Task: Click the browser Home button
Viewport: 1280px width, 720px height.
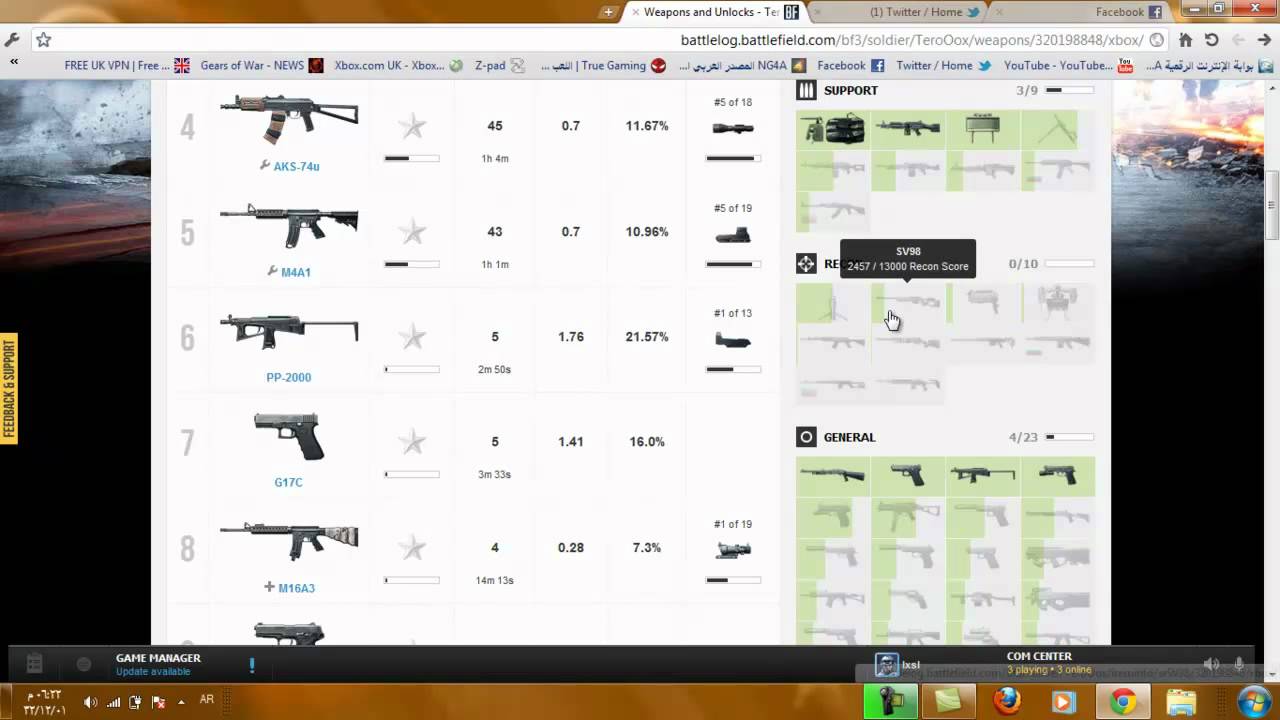Action: pyautogui.click(x=1185, y=40)
